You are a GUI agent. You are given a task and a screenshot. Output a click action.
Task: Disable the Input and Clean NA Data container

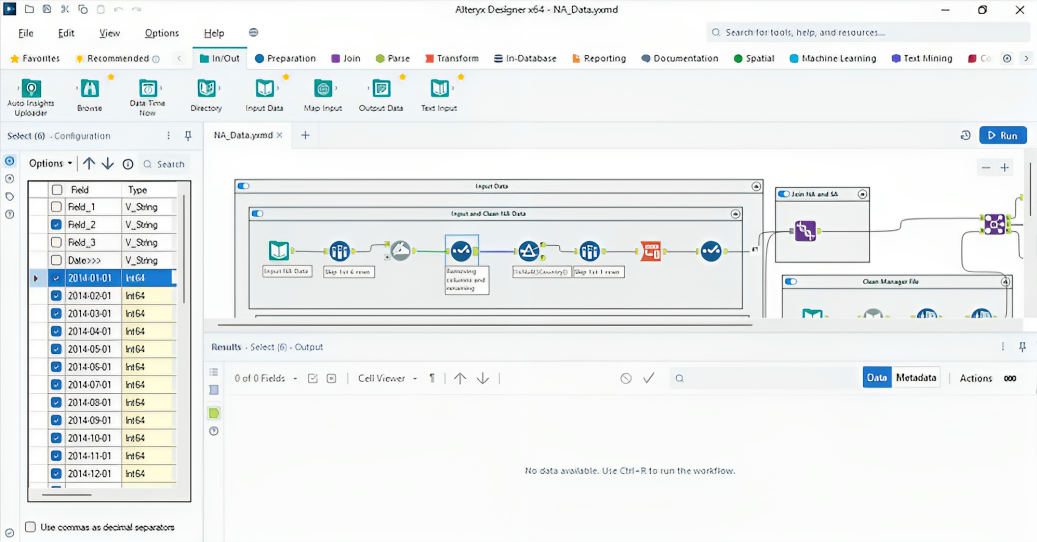pyautogui.click(x=257, y=213)
